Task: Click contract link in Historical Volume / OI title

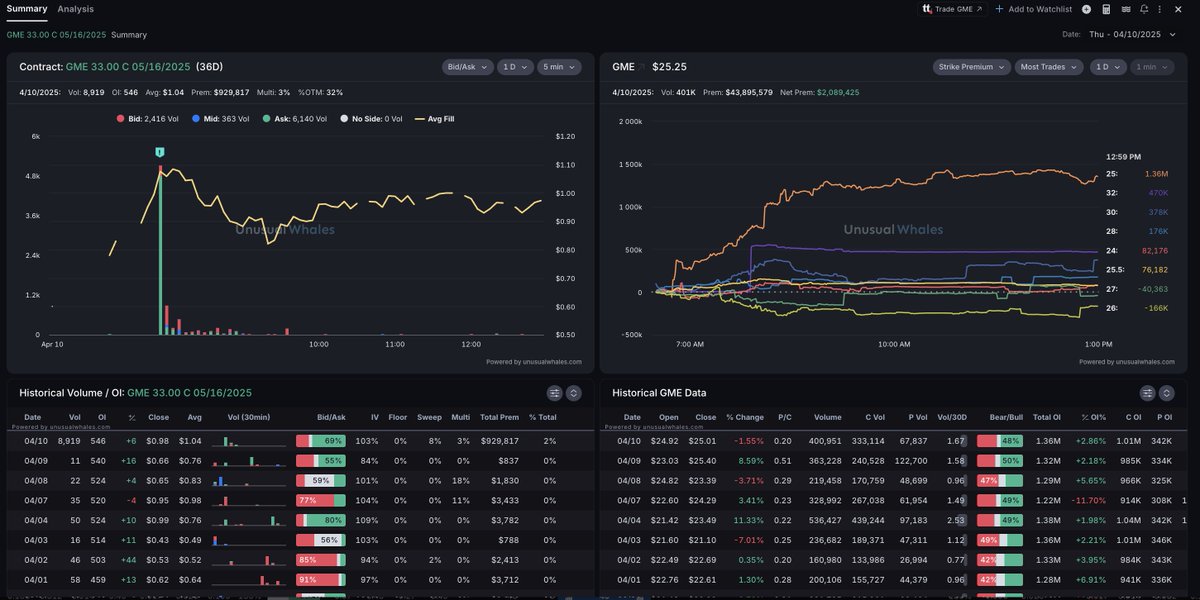Action: (x=189, y=393)
